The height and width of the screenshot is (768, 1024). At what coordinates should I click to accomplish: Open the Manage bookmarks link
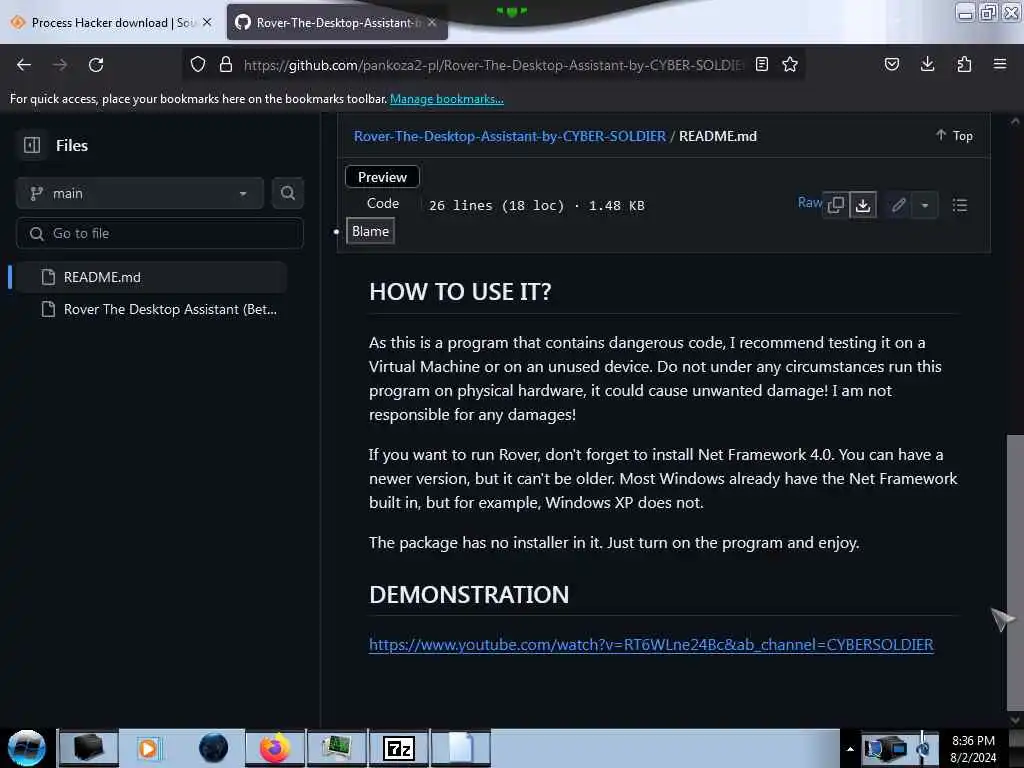tap(447, 99)
